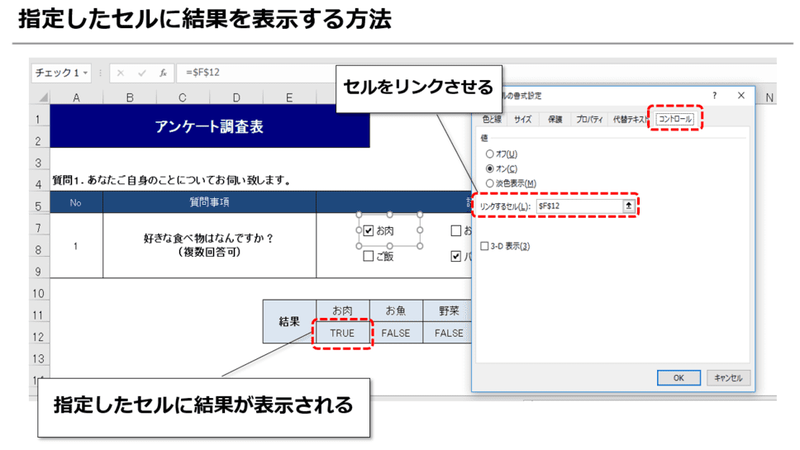Click the collapse dialog range picker icon

(x=629, y=206)
